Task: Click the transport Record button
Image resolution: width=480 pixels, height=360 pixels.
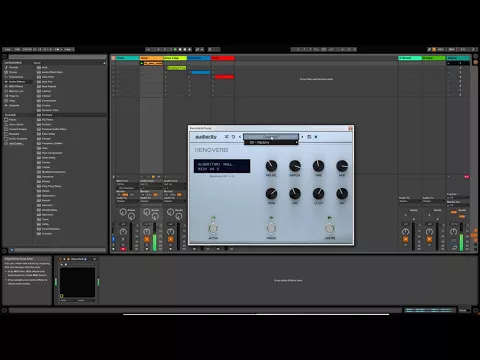Action: coord(185,49)
